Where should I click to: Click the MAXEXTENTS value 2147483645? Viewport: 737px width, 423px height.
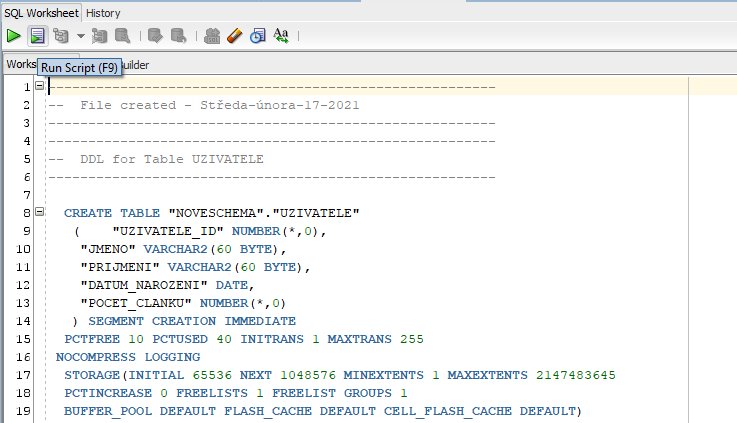tap(576, 375)
